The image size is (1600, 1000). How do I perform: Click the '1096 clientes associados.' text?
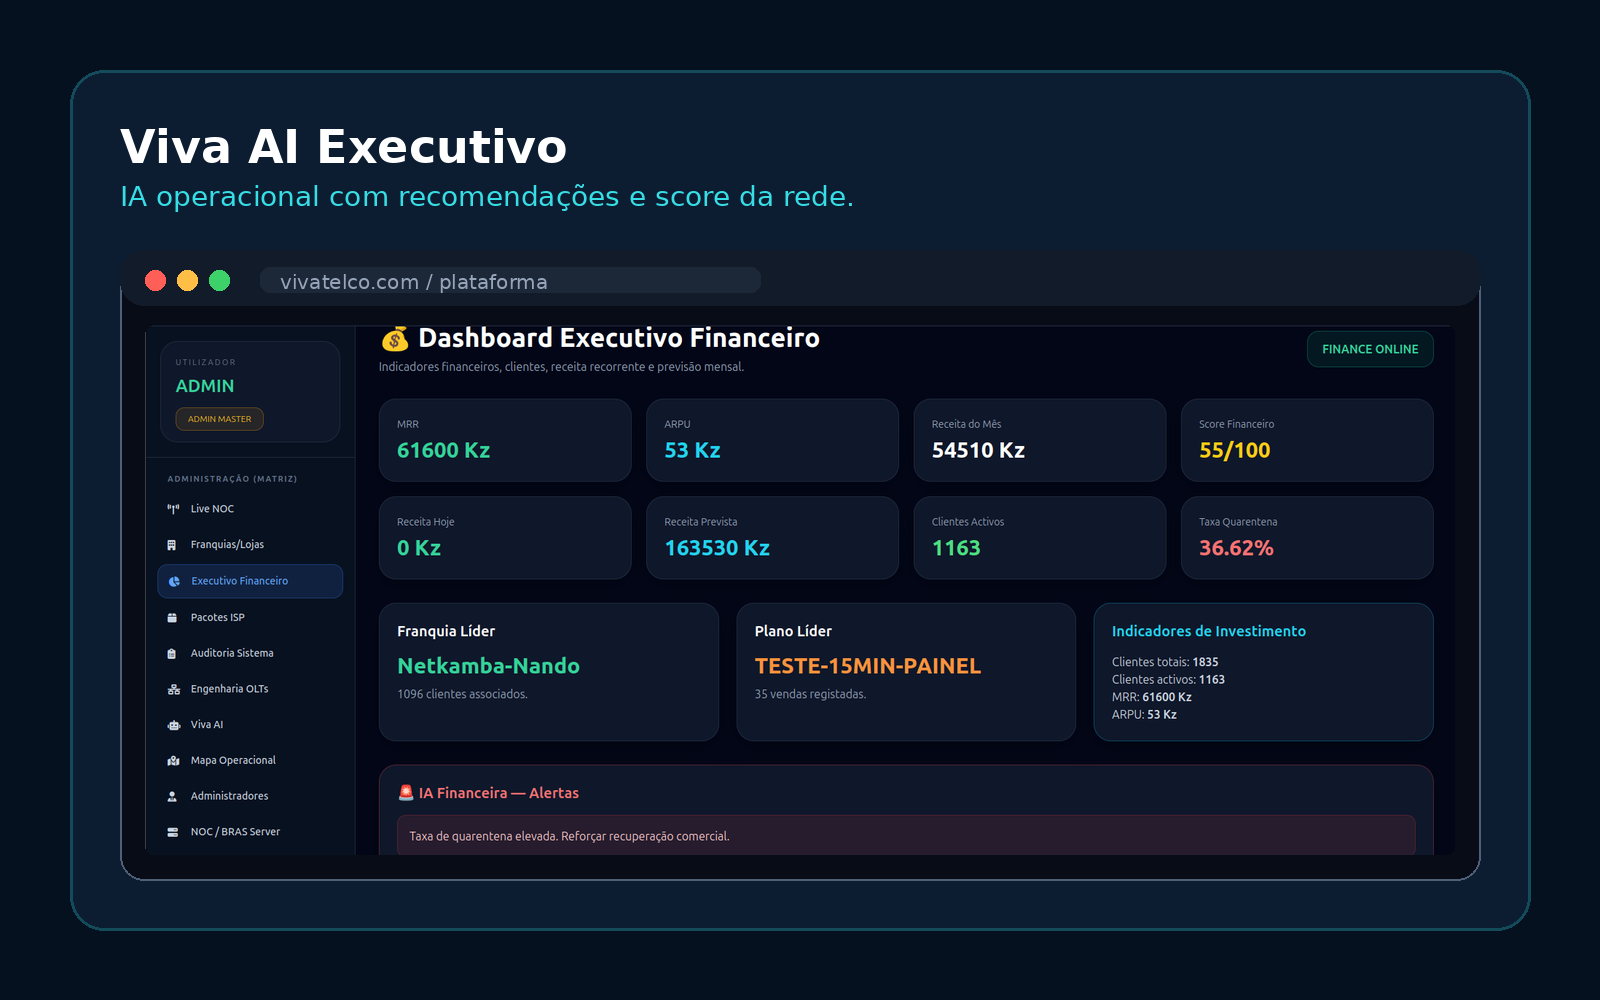pos(462,694)
